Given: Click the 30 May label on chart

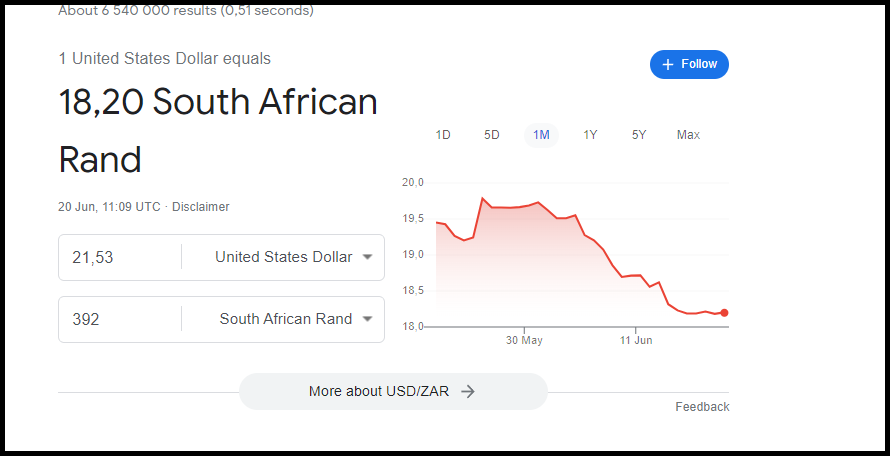Looking at the screenshot, I should coord(524,340).
